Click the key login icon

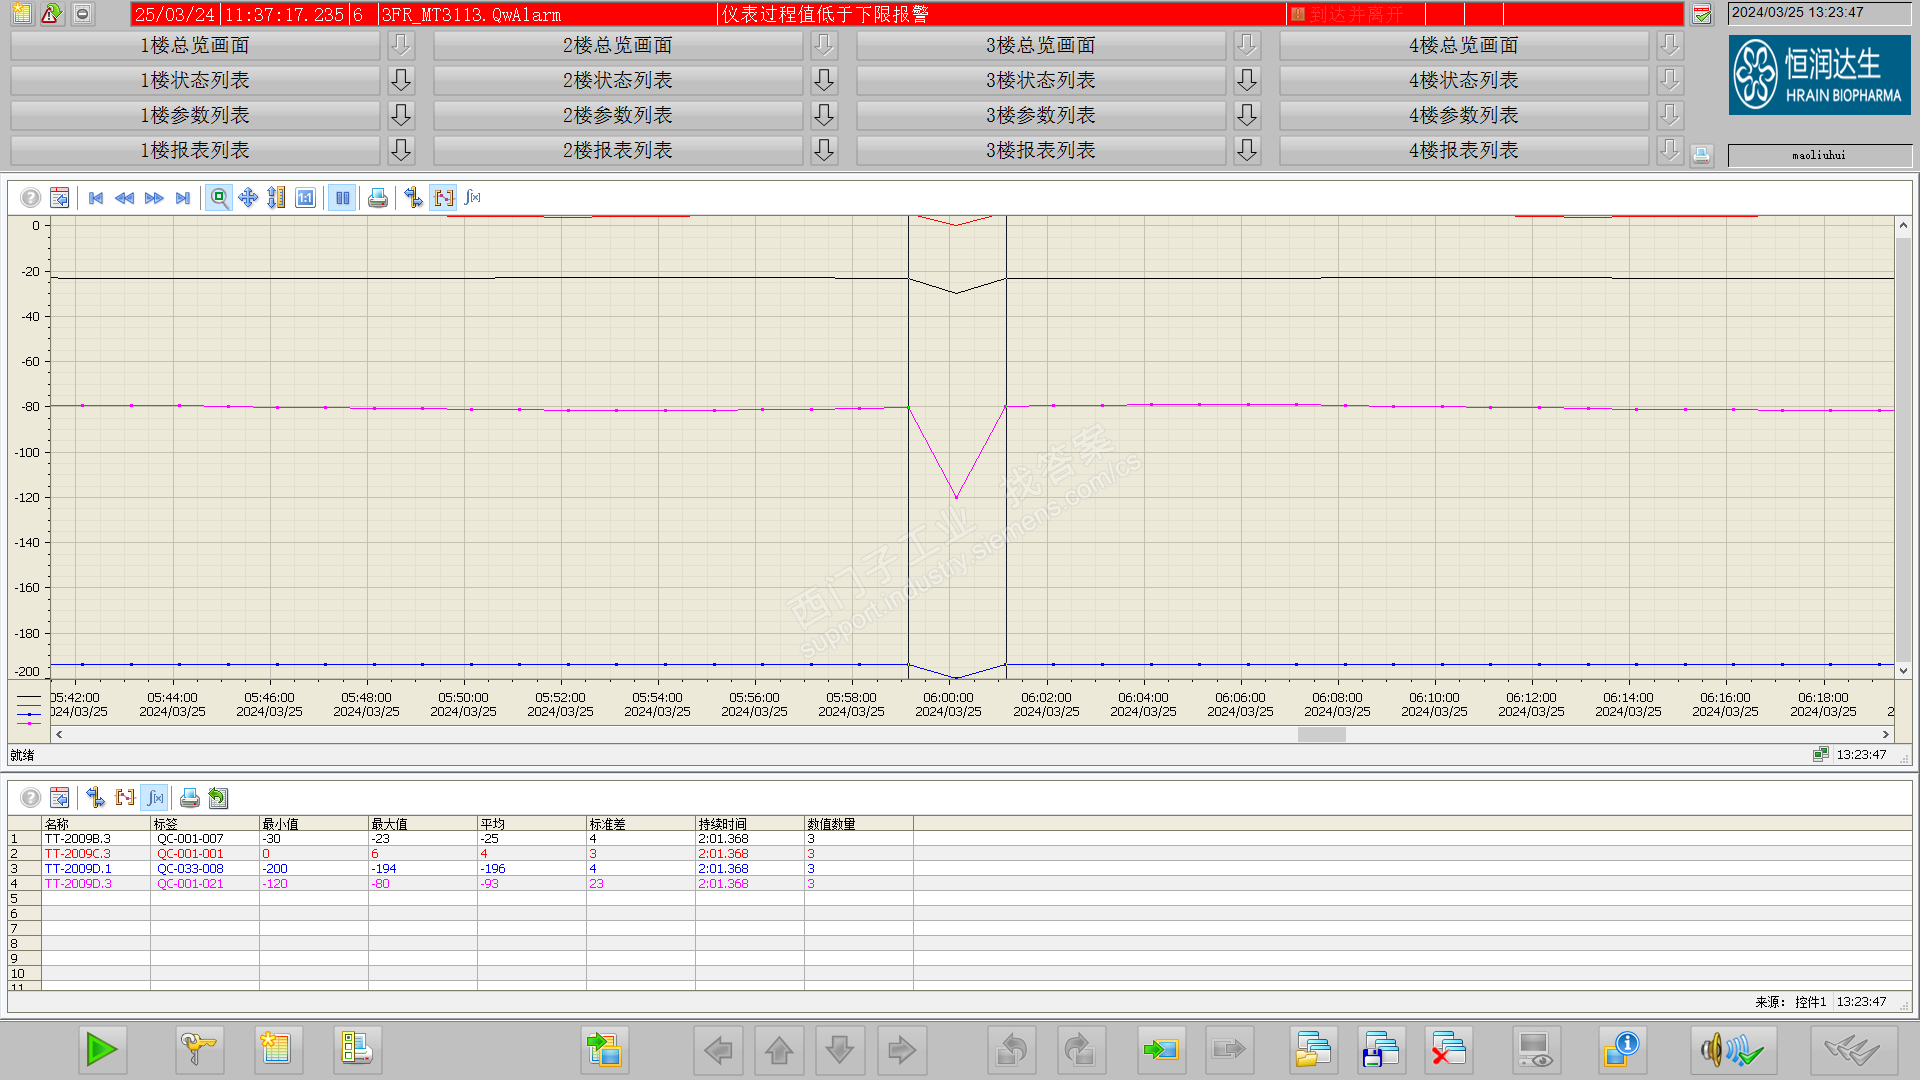pos(198,1049)
